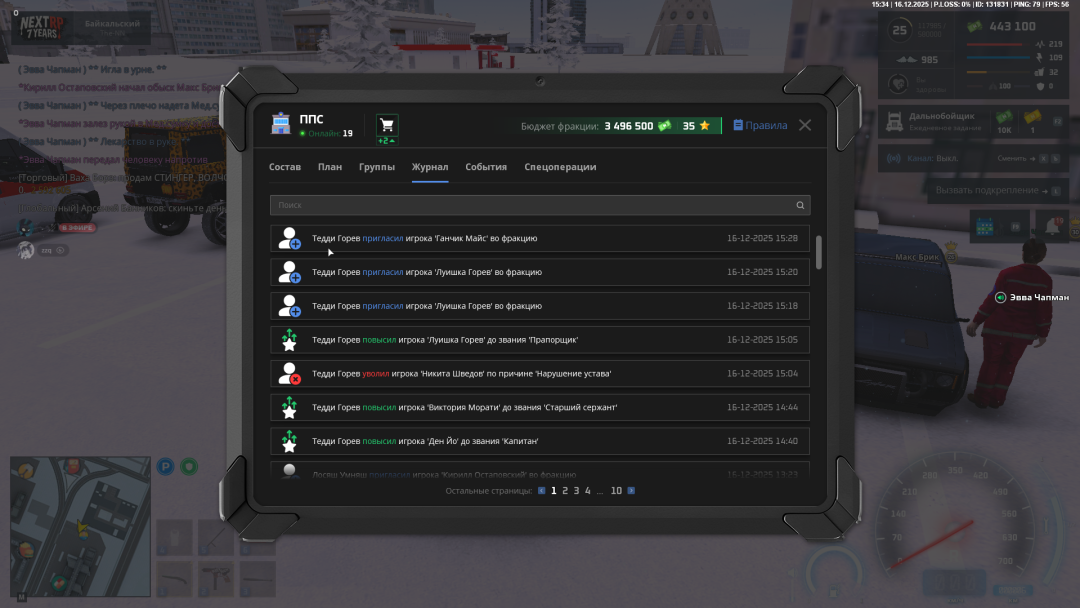Click the star icon next to 35
This screenshot has width=1080, height=608.
point(704,126)
